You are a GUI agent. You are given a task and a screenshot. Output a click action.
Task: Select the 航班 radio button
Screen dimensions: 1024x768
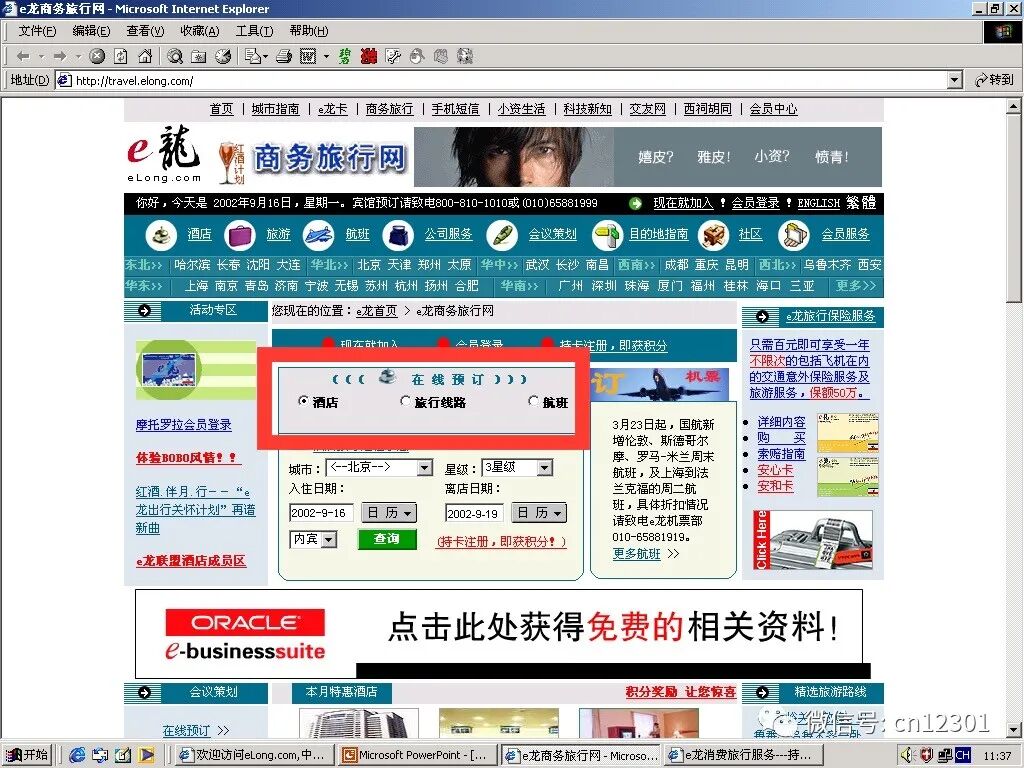coord(533,401)
